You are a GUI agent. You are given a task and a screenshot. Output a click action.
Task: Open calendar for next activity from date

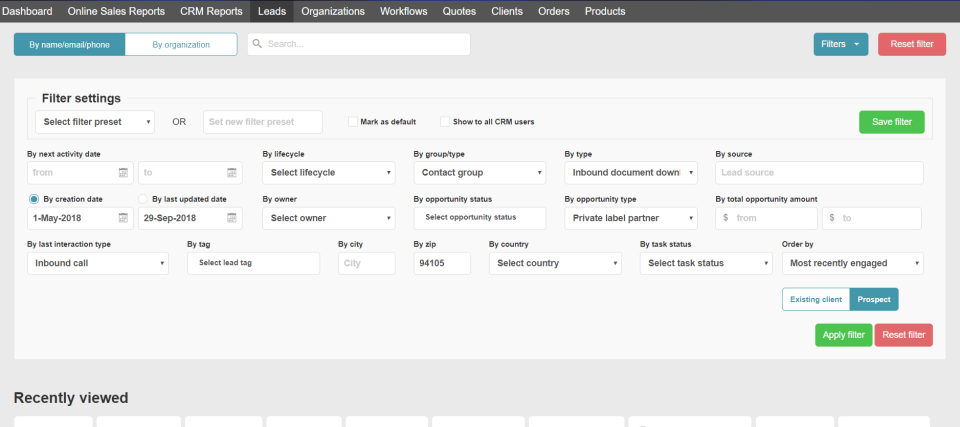point(123,173)
